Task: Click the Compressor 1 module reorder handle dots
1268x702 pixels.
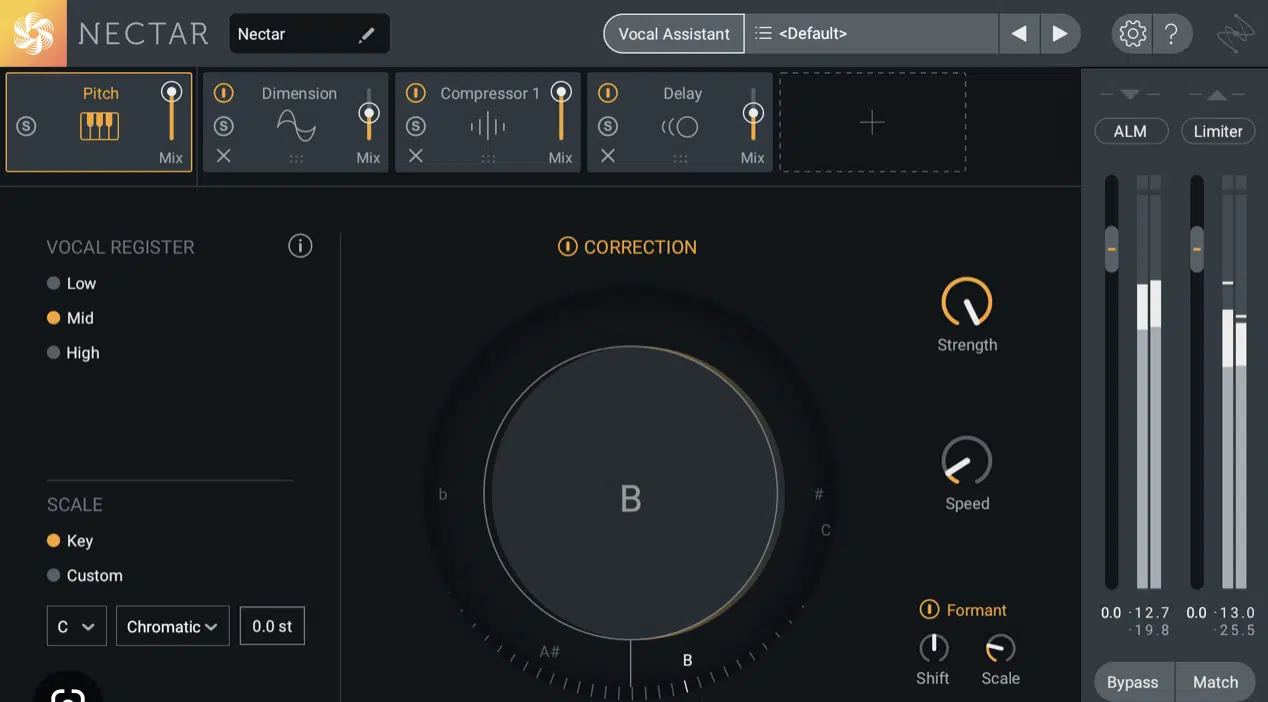Action: 488,159
